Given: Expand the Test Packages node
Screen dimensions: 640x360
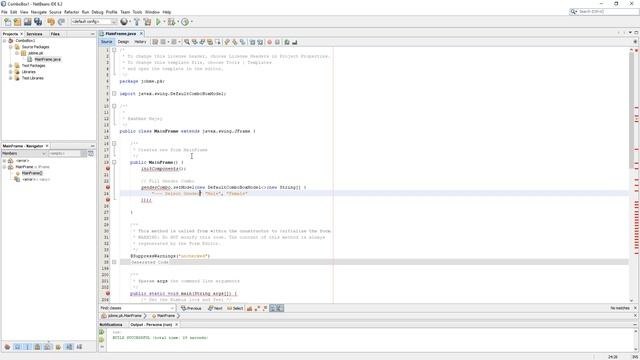Looking at the screenshot, I should point(11,66).
